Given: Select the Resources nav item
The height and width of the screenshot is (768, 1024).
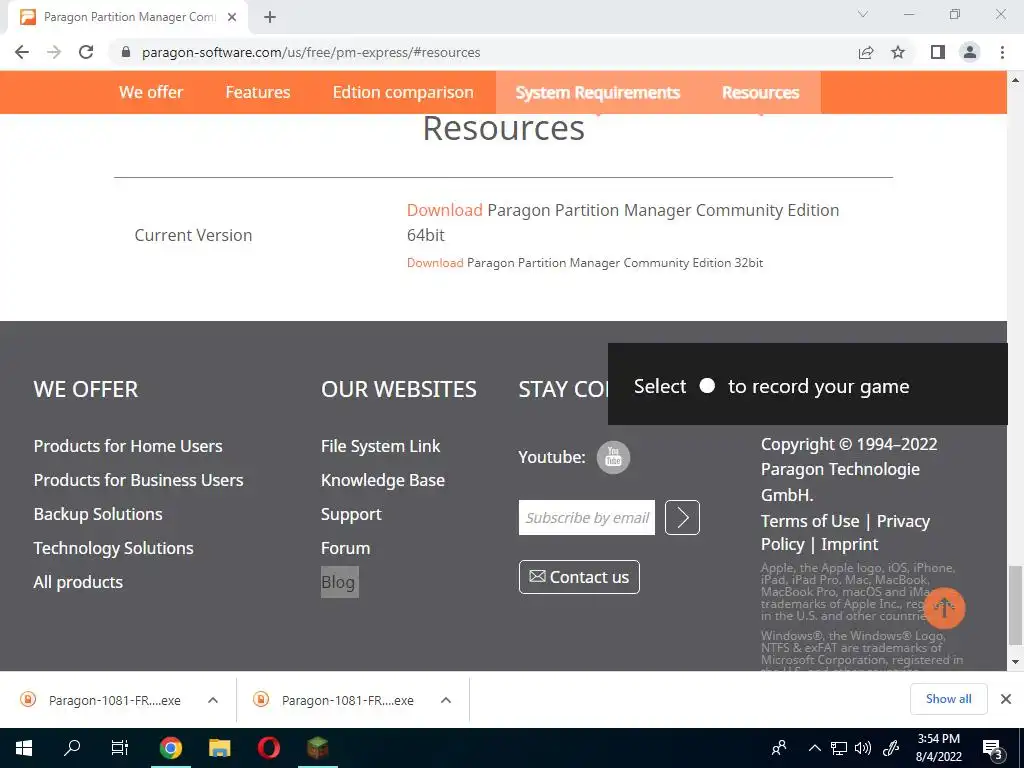Looking at the screenshot, I should coord(760,93).
